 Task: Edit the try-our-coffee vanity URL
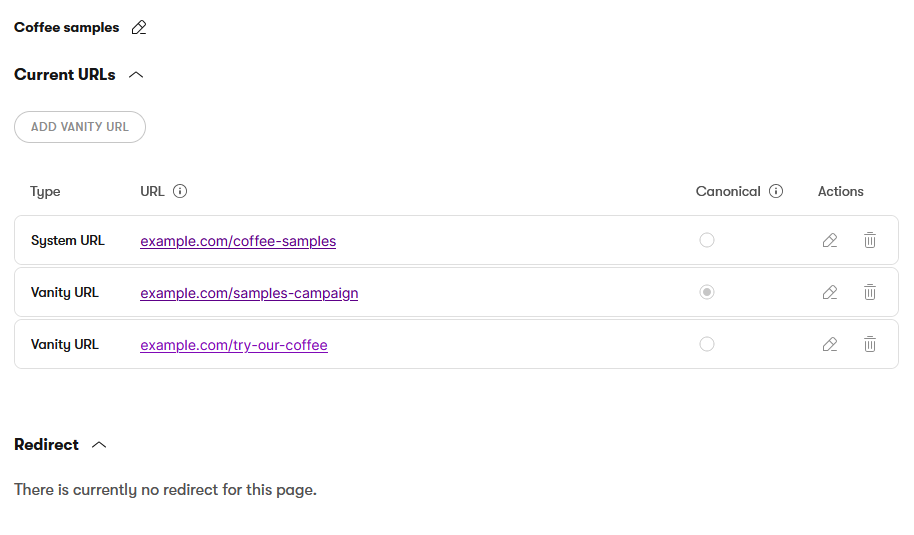(x=829, y=345)
